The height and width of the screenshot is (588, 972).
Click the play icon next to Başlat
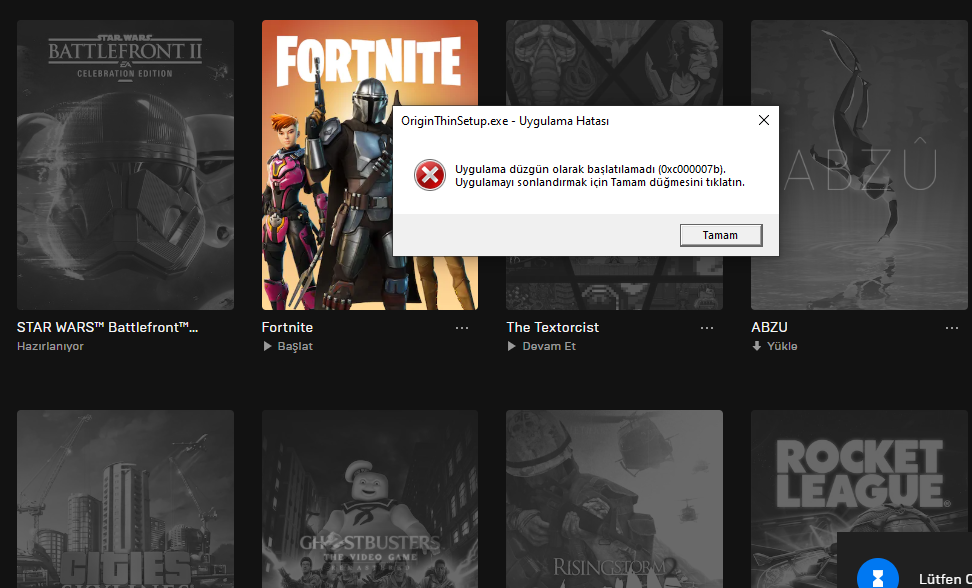point(267,346)
